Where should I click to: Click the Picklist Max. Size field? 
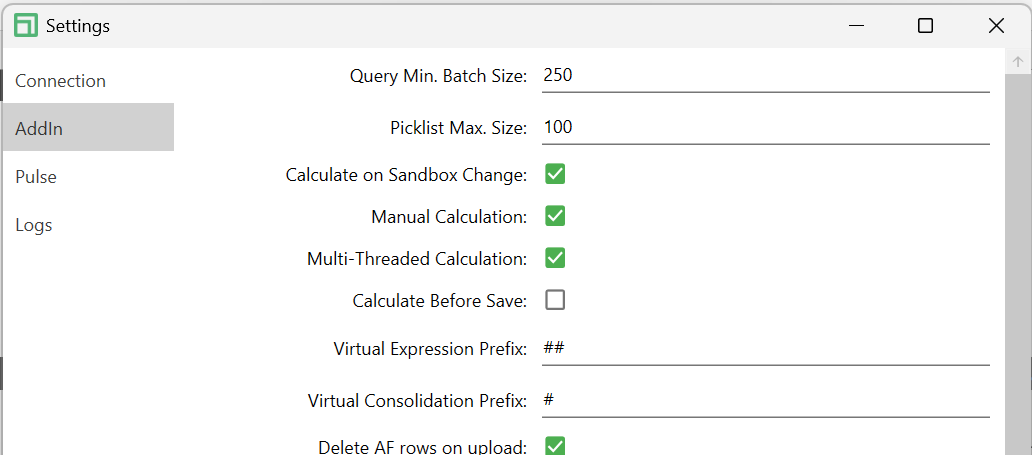click(765, 127)
